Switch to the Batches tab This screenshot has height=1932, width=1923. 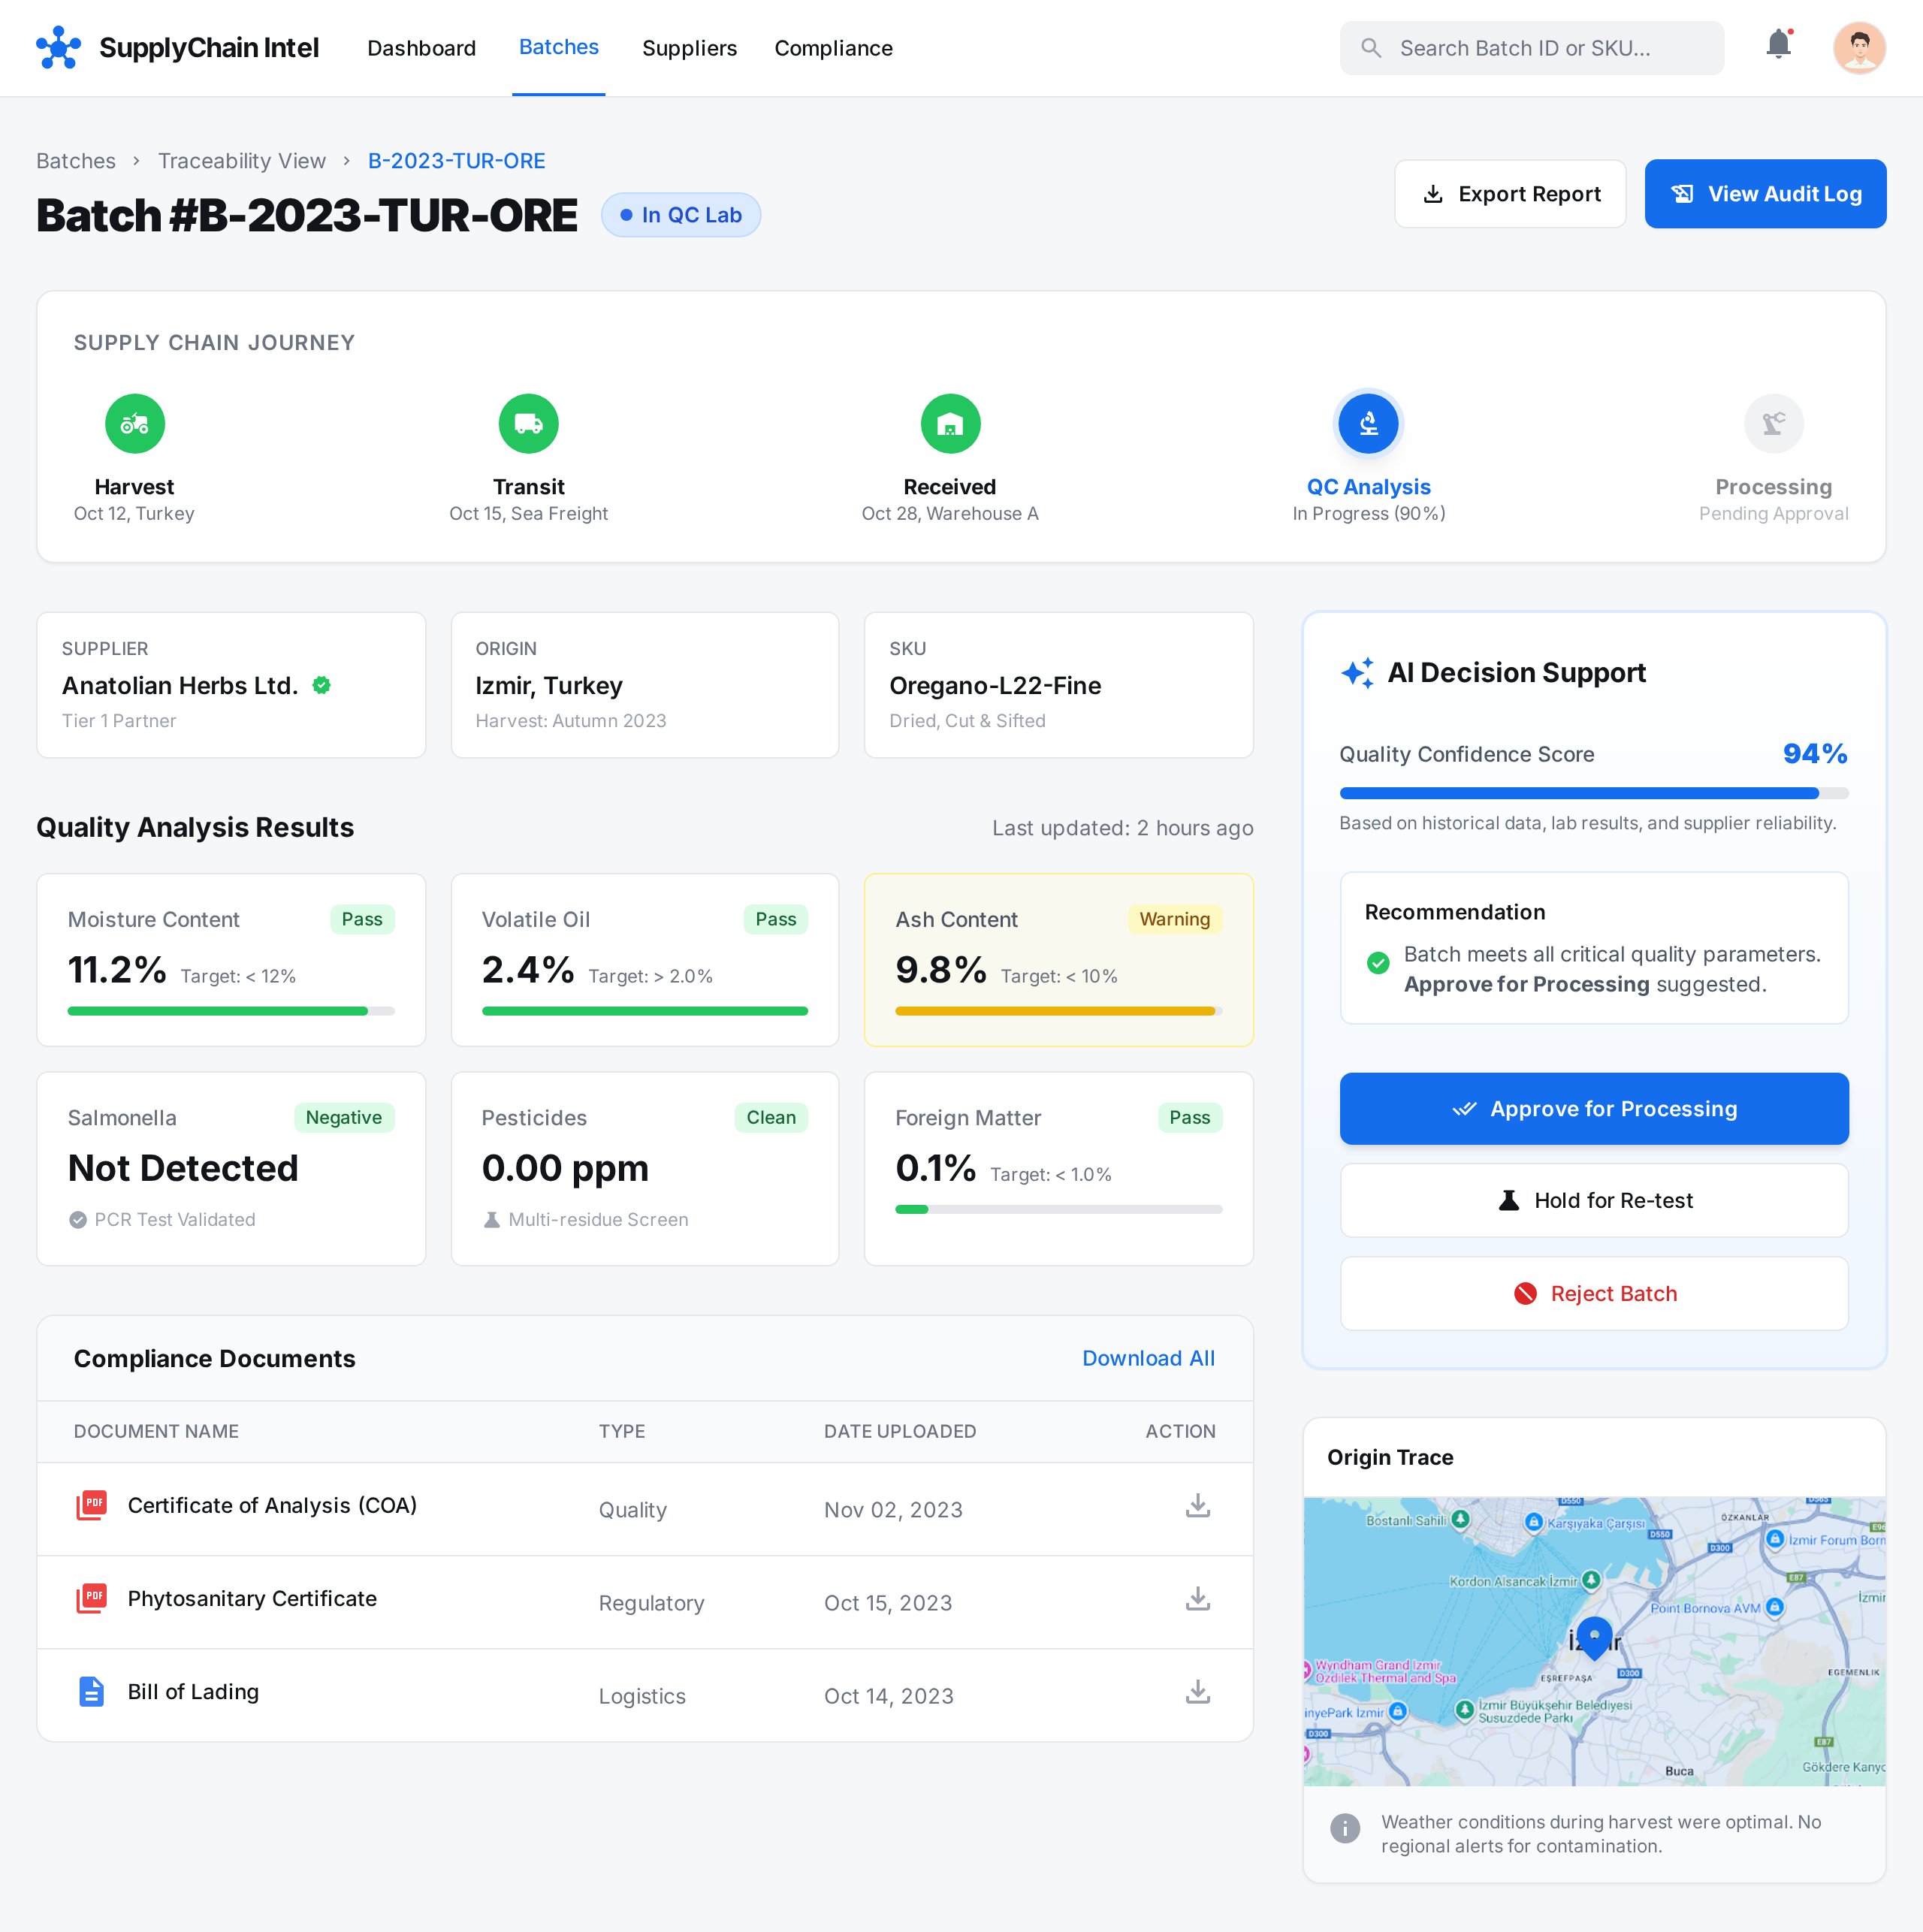[x=558, y=47]
